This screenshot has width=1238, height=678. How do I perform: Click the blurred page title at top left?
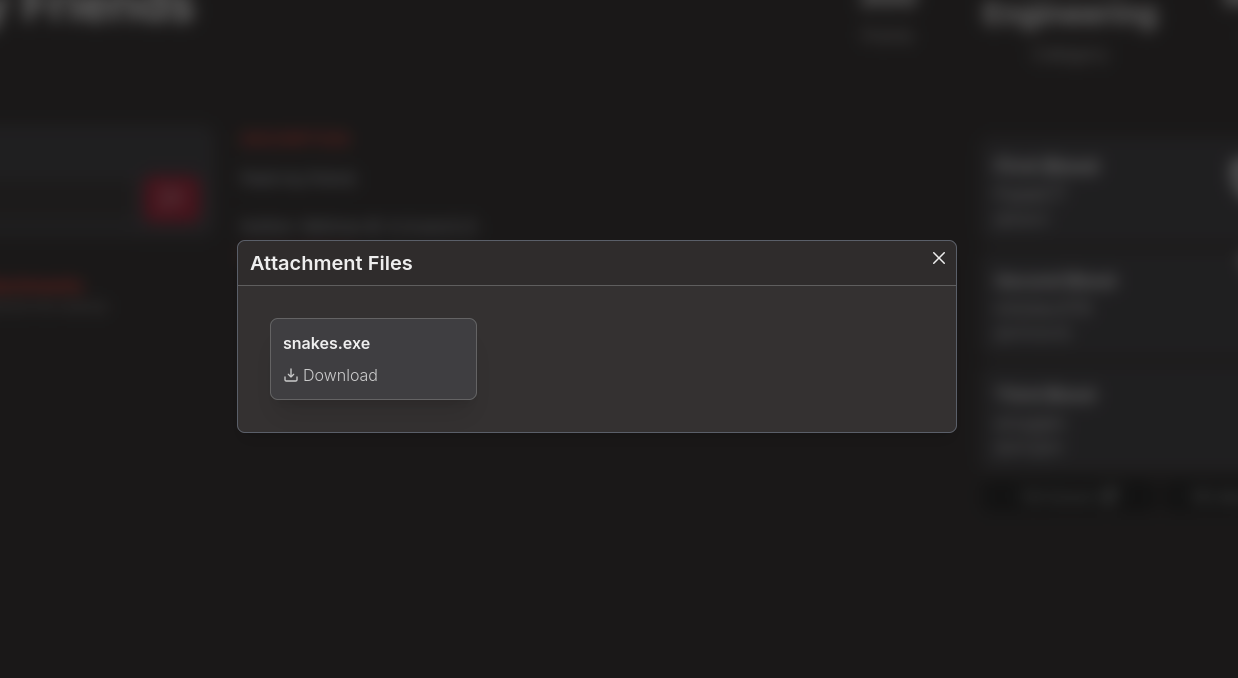100,12
